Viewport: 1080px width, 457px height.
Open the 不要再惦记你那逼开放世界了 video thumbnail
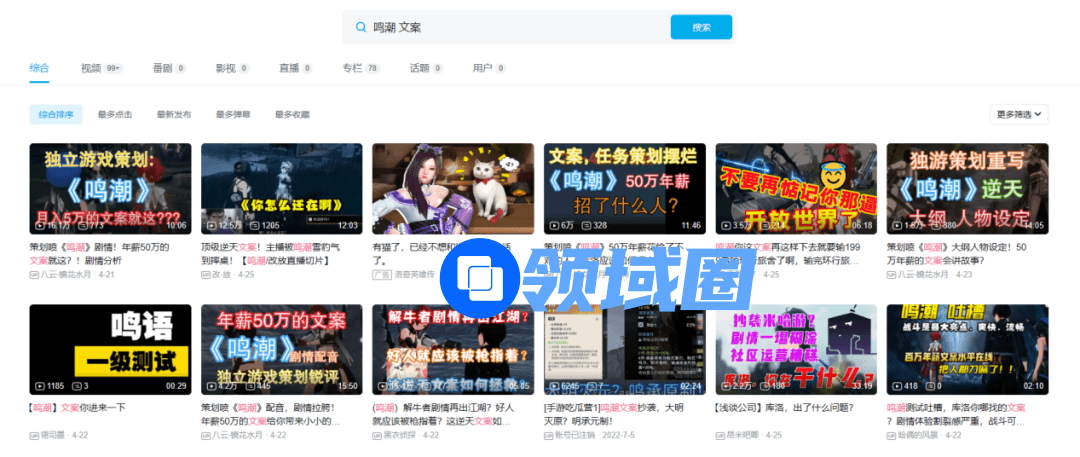pyautogui.click(x=796, y=189)
